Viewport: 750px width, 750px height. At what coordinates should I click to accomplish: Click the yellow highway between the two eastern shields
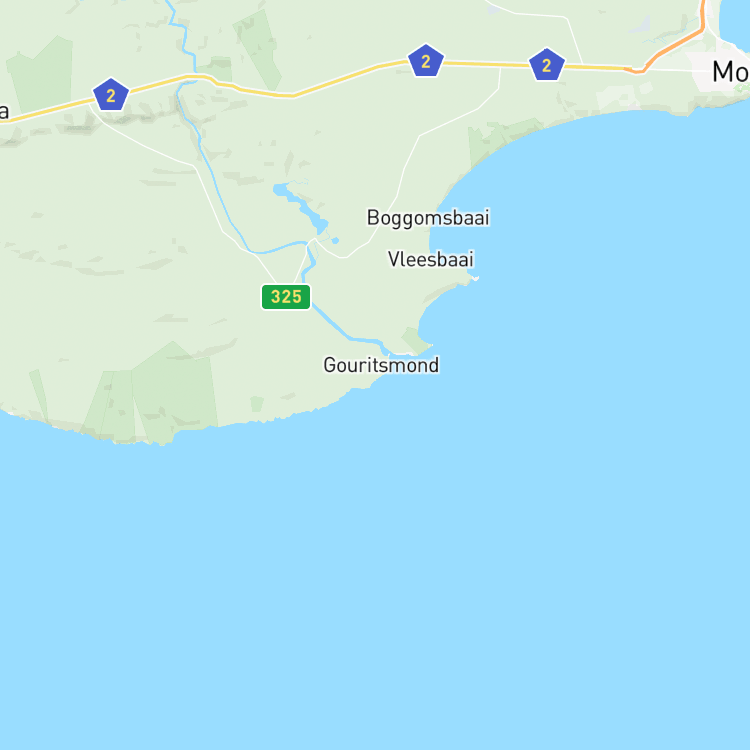486,63
